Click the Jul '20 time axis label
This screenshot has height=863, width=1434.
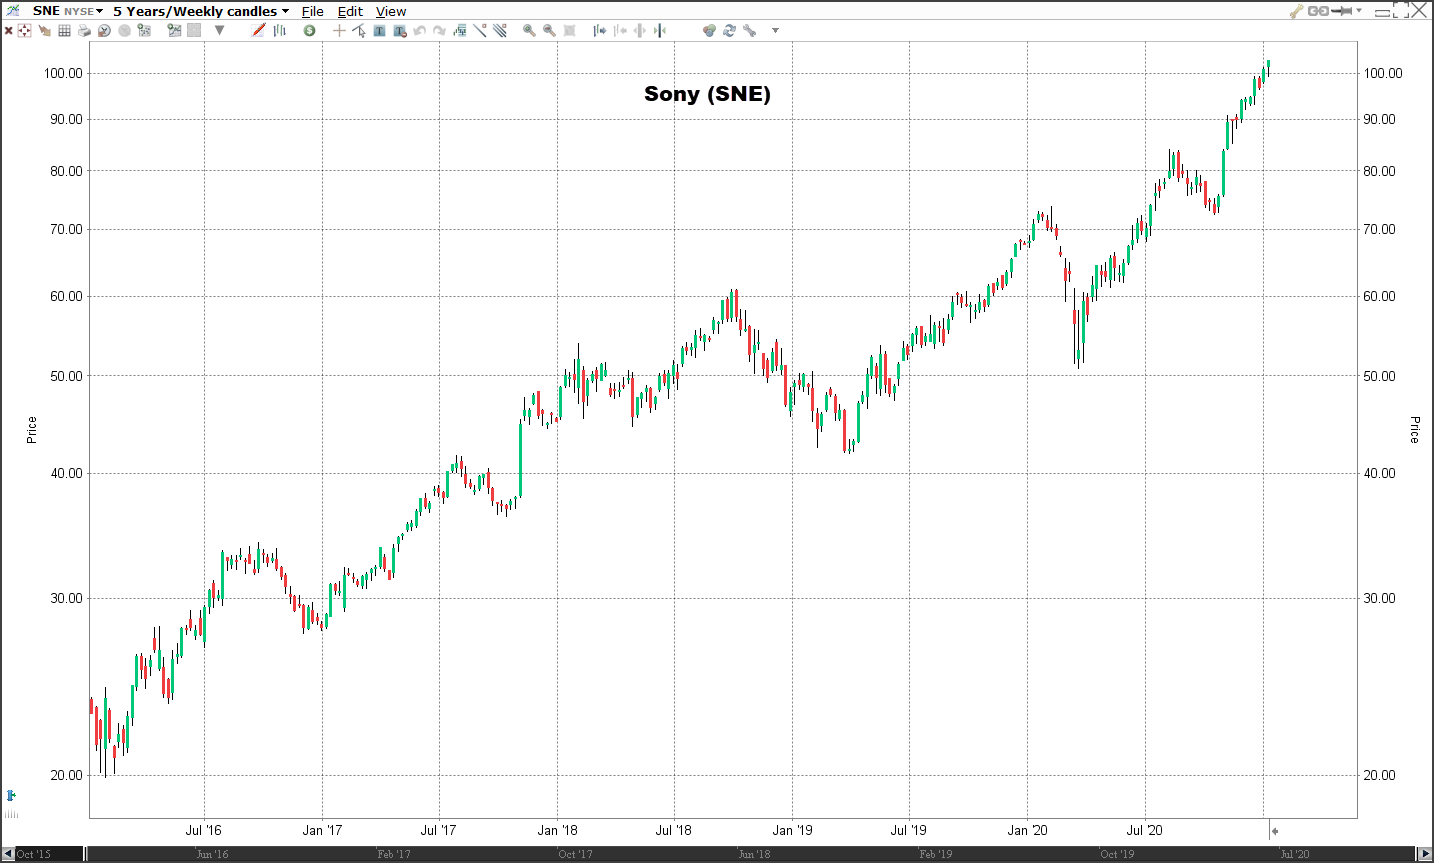coord(1145,830)
